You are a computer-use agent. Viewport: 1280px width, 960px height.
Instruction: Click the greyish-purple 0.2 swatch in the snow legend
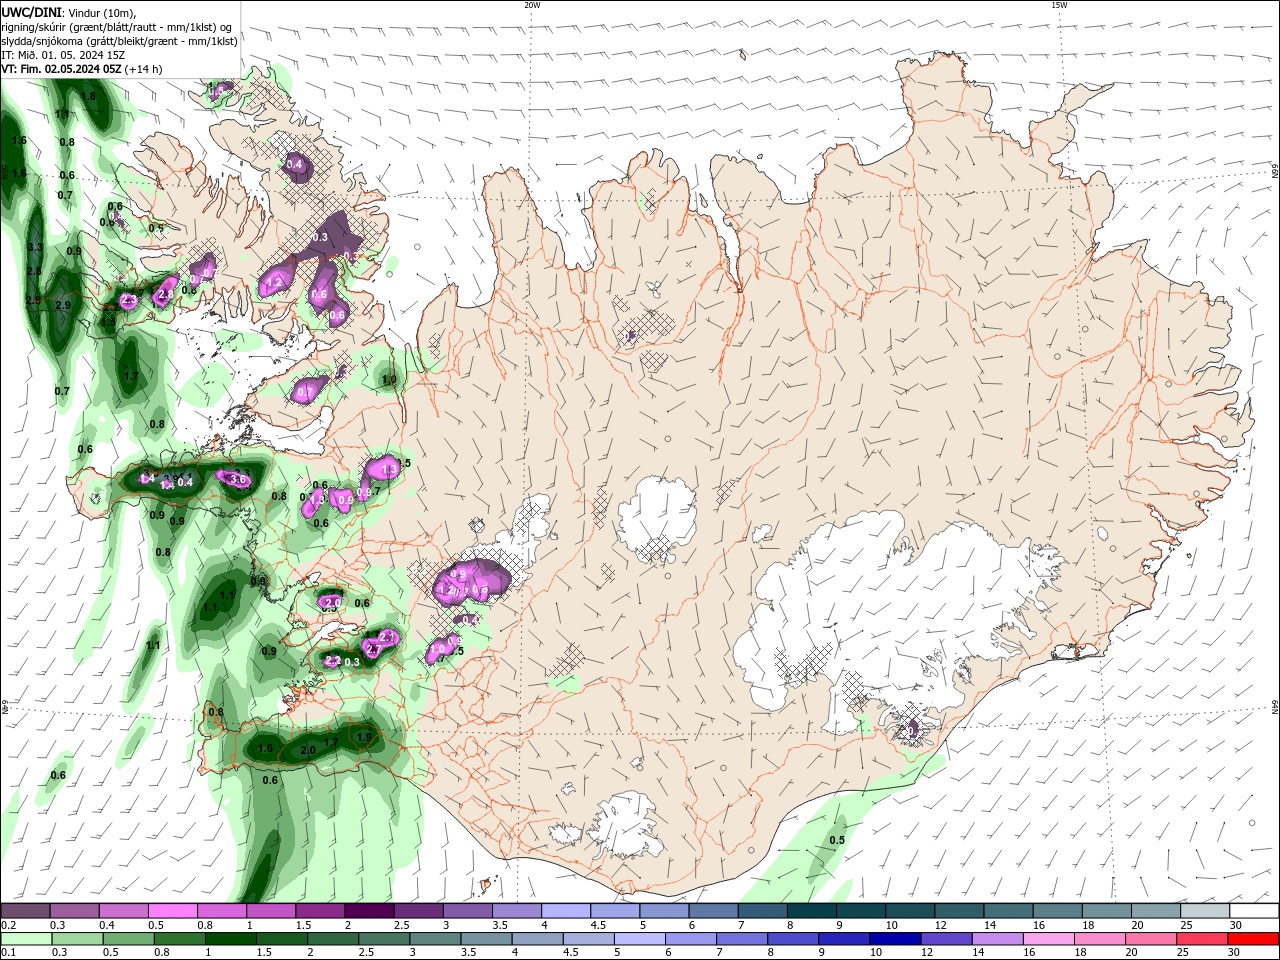(25, 911)
